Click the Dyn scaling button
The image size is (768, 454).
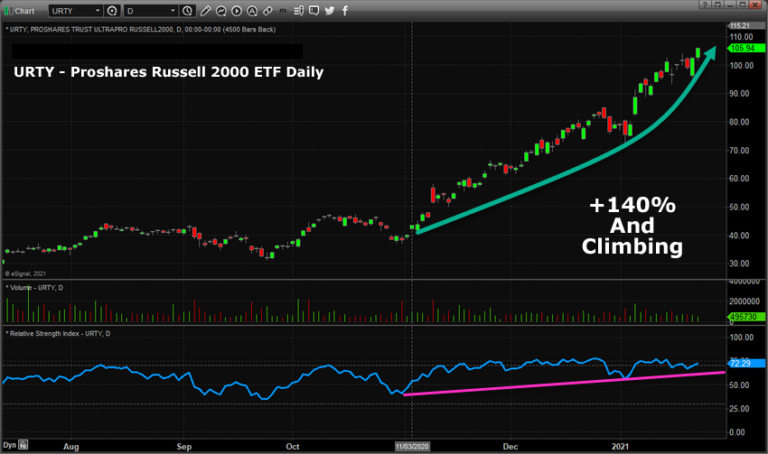point(10,445)
